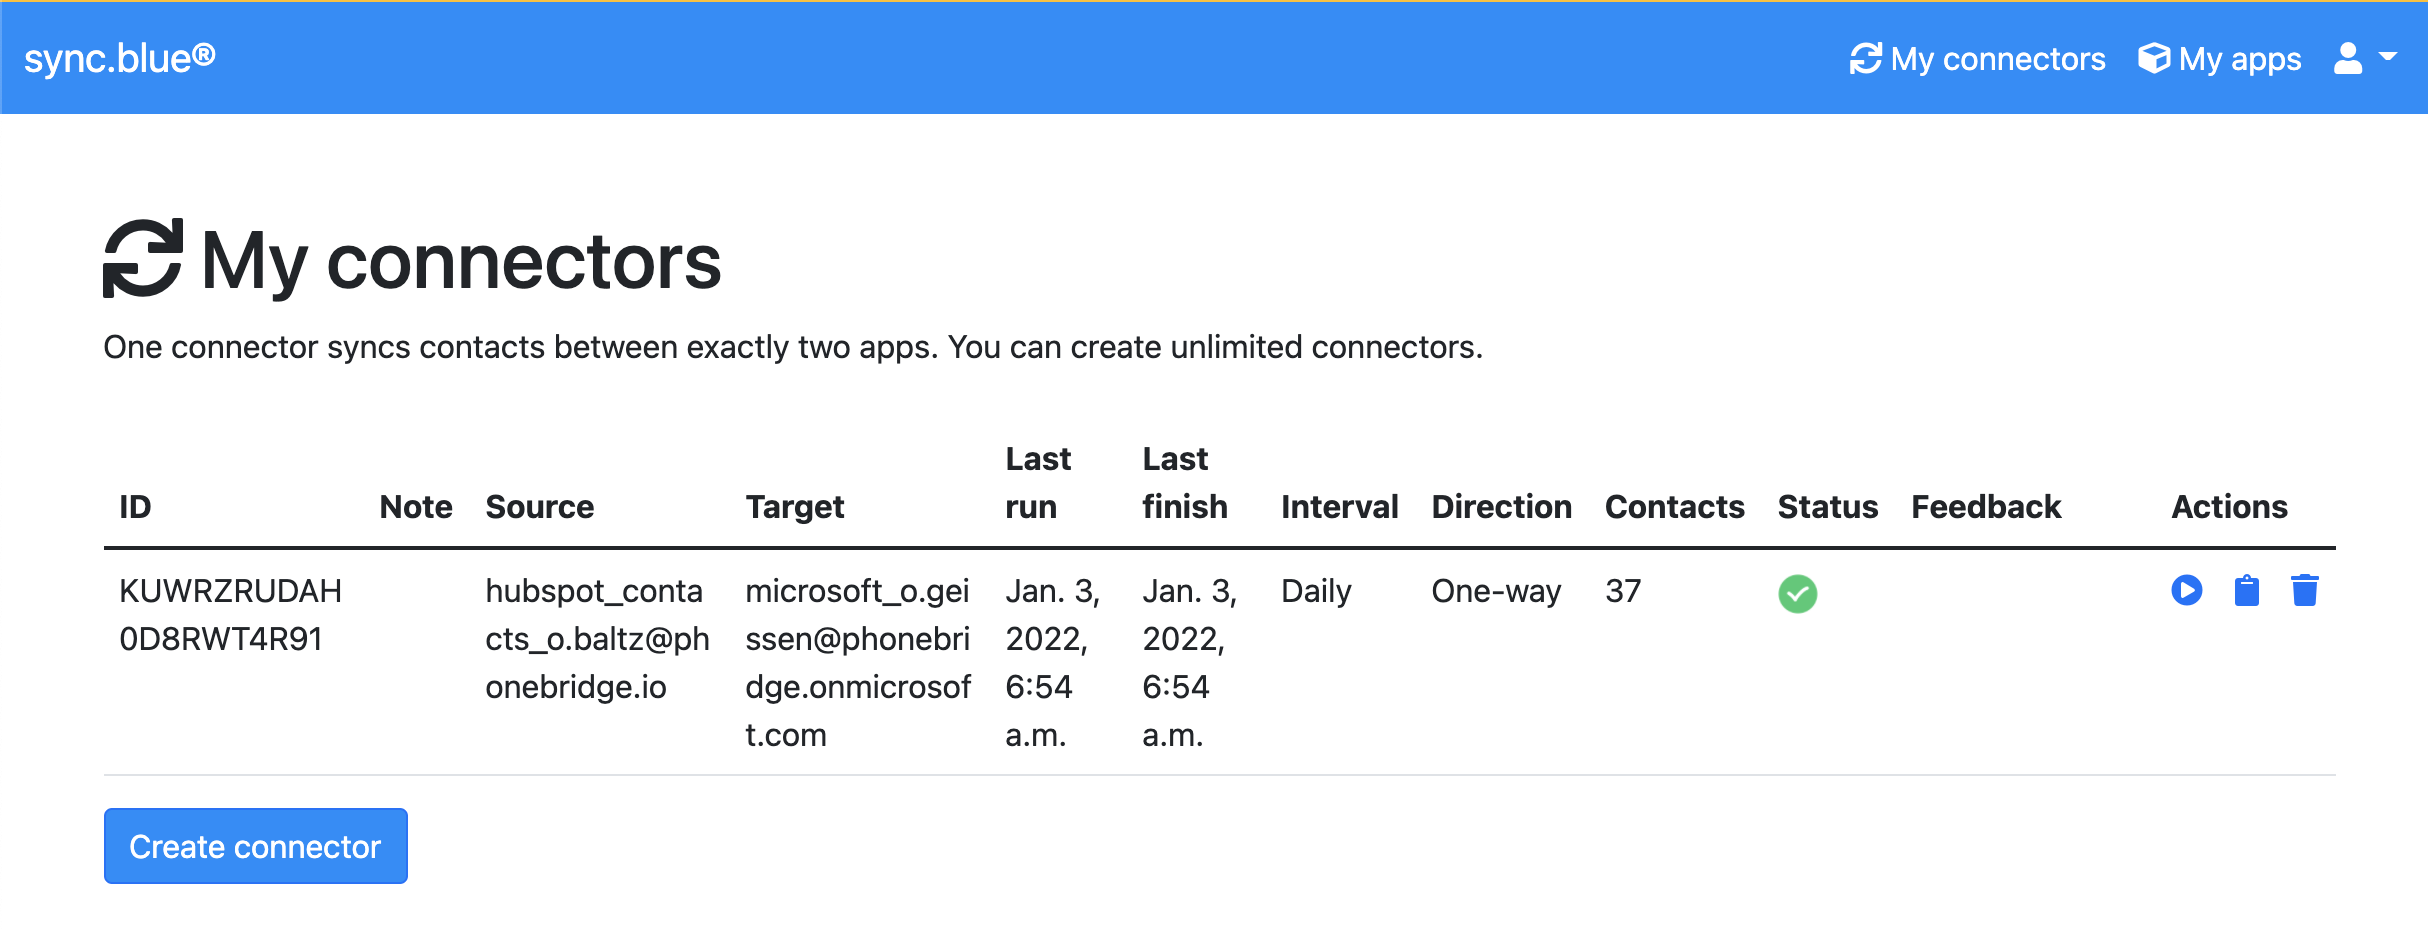Click the microsoft target account cell
This screenshot has width=2428, height=930.
point(857,662)
